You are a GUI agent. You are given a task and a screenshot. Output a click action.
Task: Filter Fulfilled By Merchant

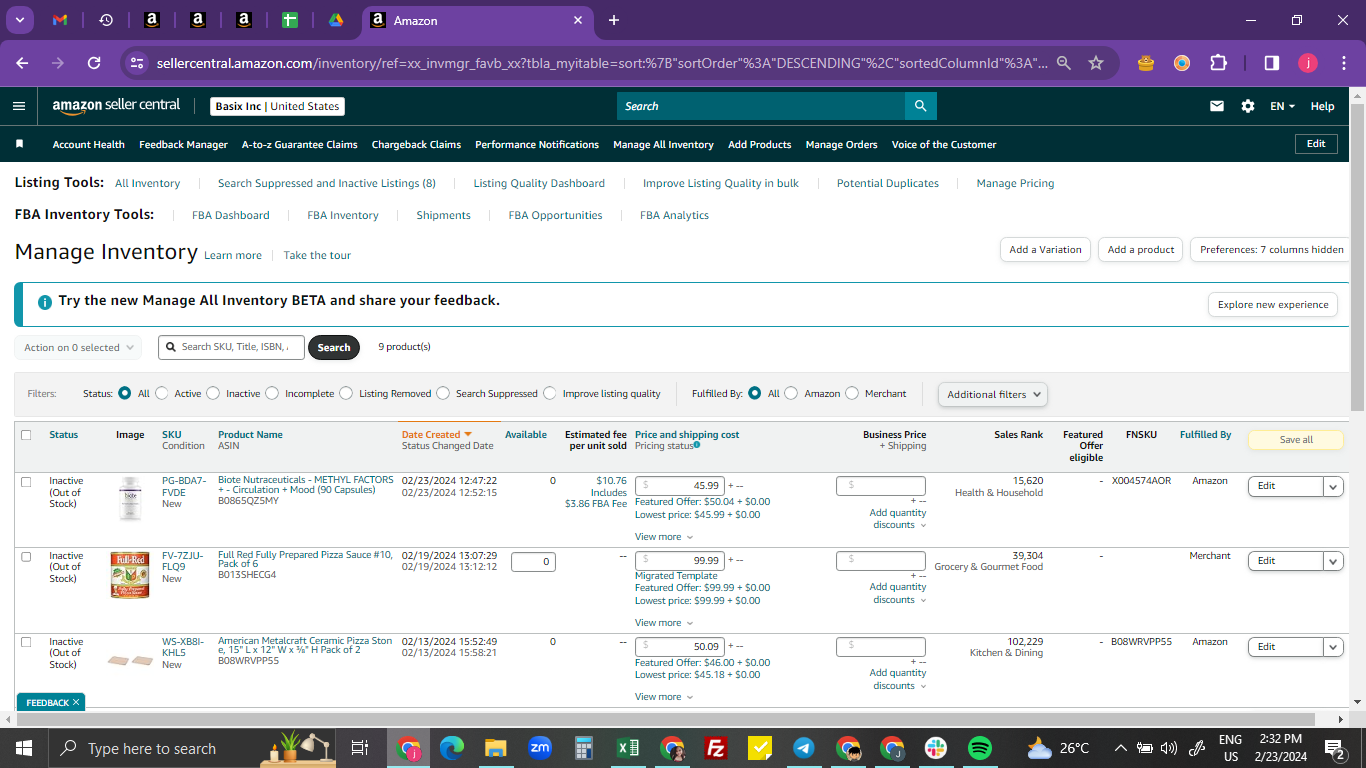tap(852, 393)
